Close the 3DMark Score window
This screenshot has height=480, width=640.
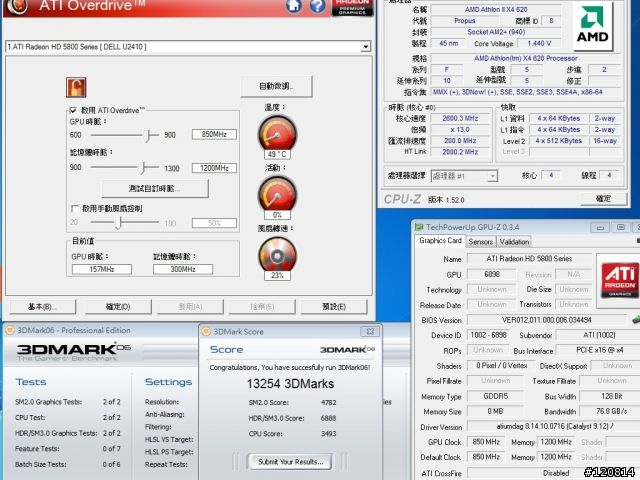pyautogui.click(x=370, y=331)
